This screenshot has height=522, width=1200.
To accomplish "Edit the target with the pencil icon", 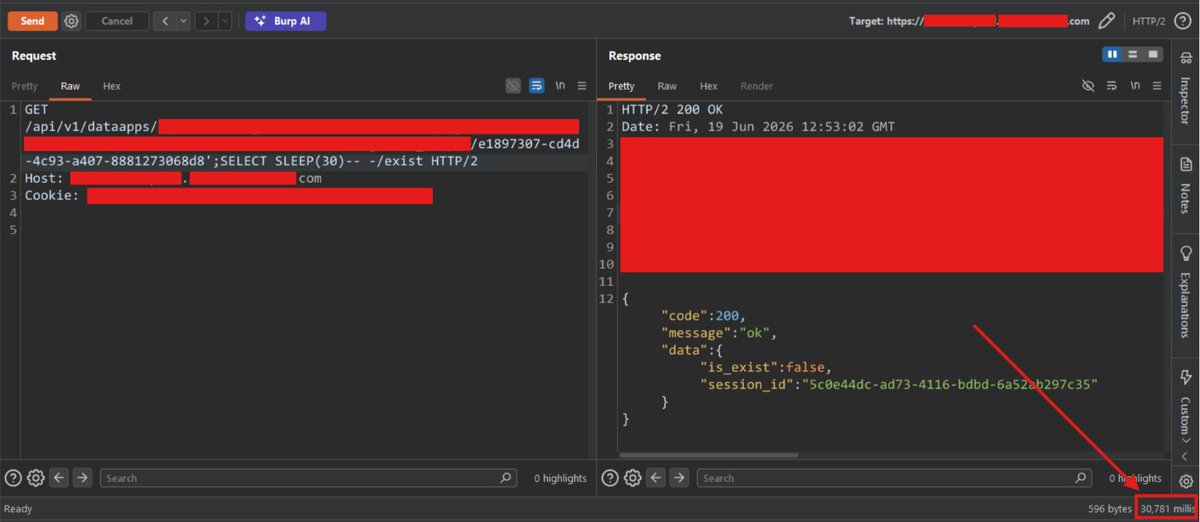I will (x=1106, y=20).
